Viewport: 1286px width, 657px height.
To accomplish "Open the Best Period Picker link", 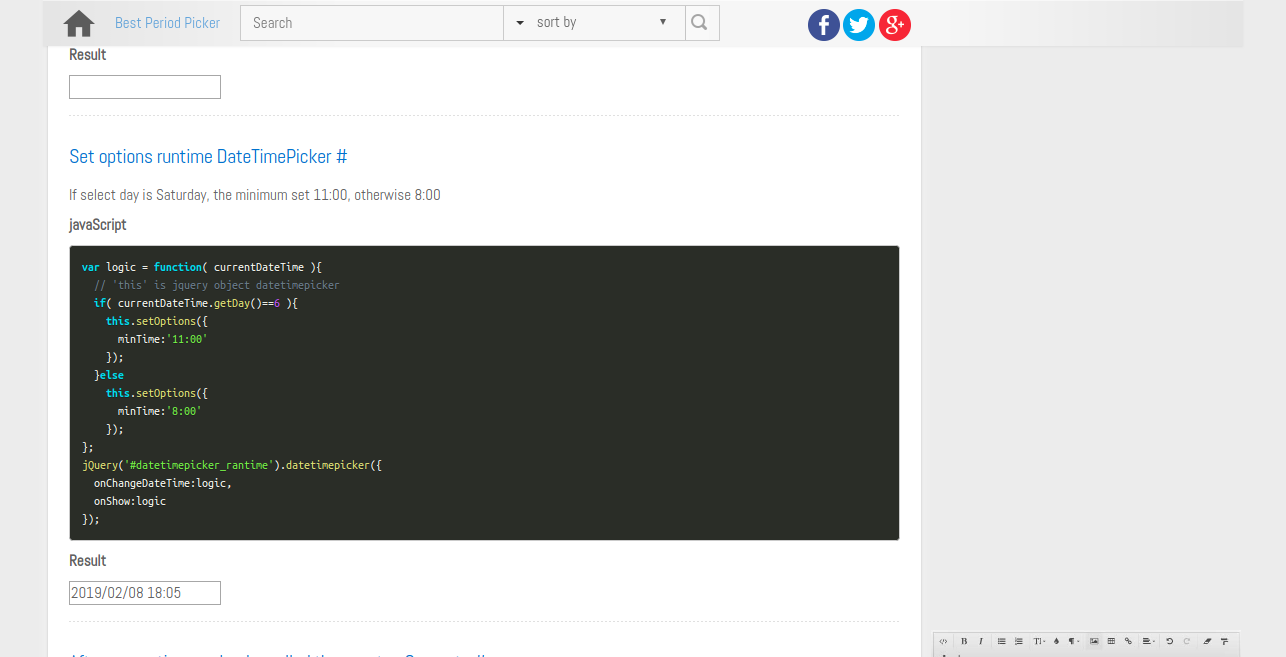I will [168, 22].
